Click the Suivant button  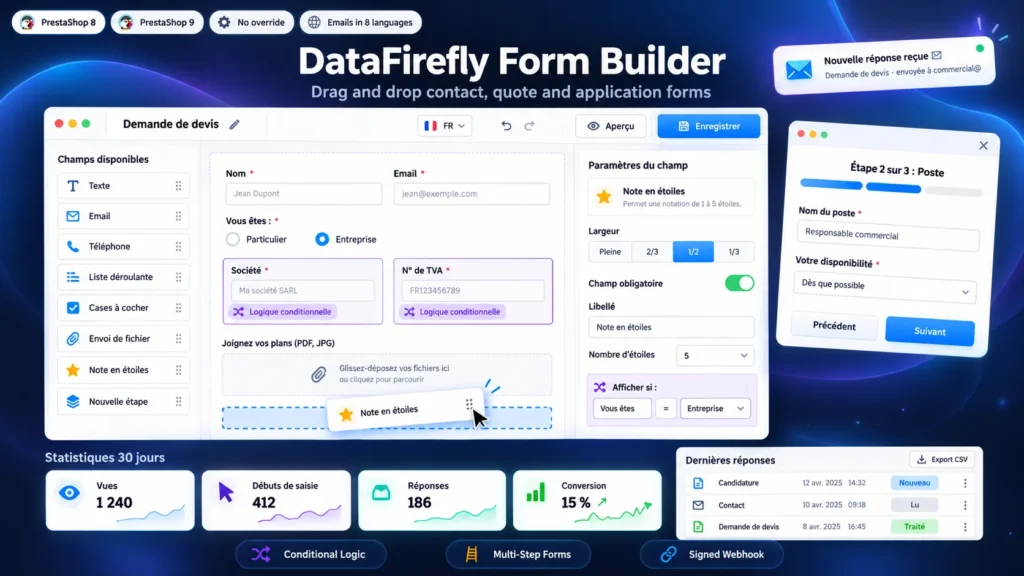[x=929, y=331]
